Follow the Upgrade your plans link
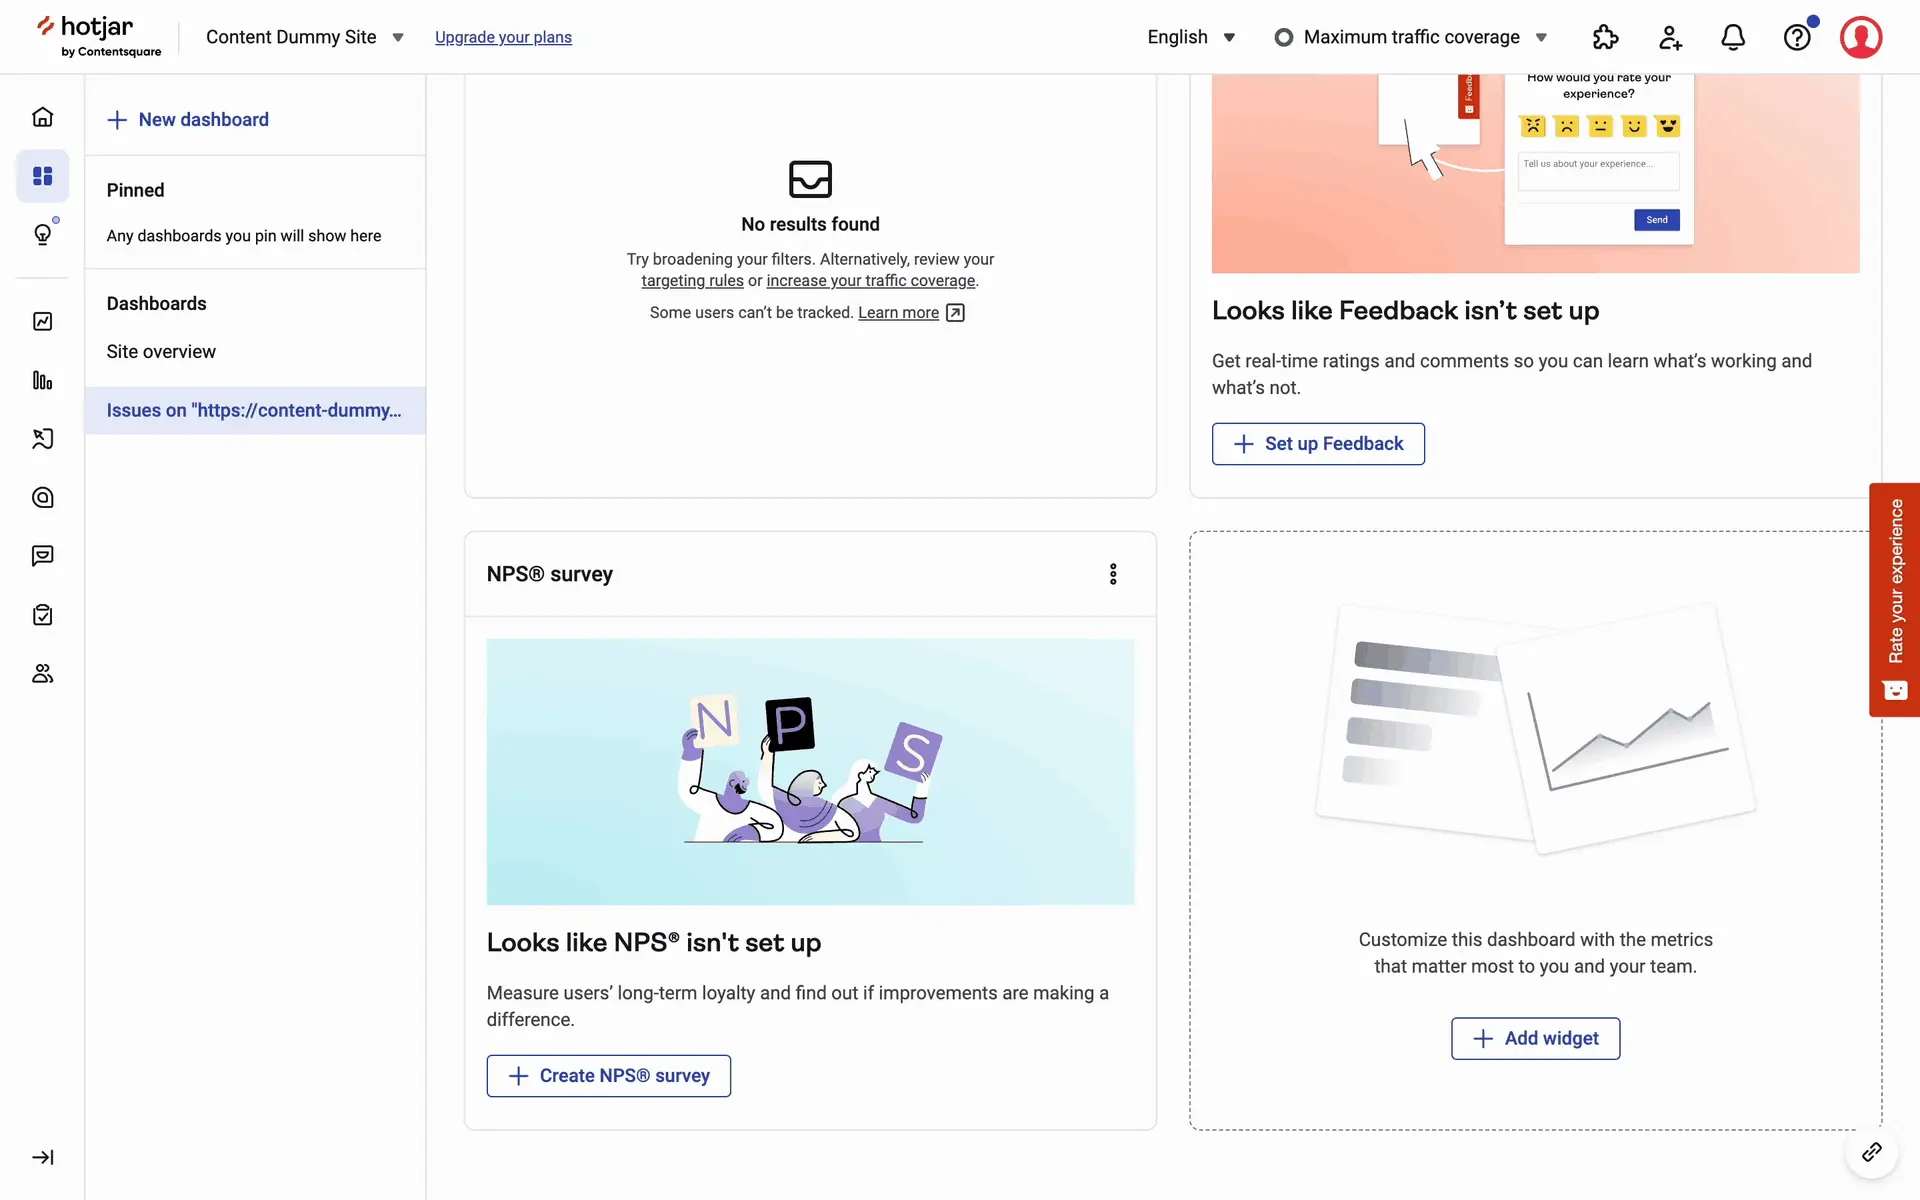Image resolution: width=1920 pixels, height=1200 pixels. (x=503, y=37)
